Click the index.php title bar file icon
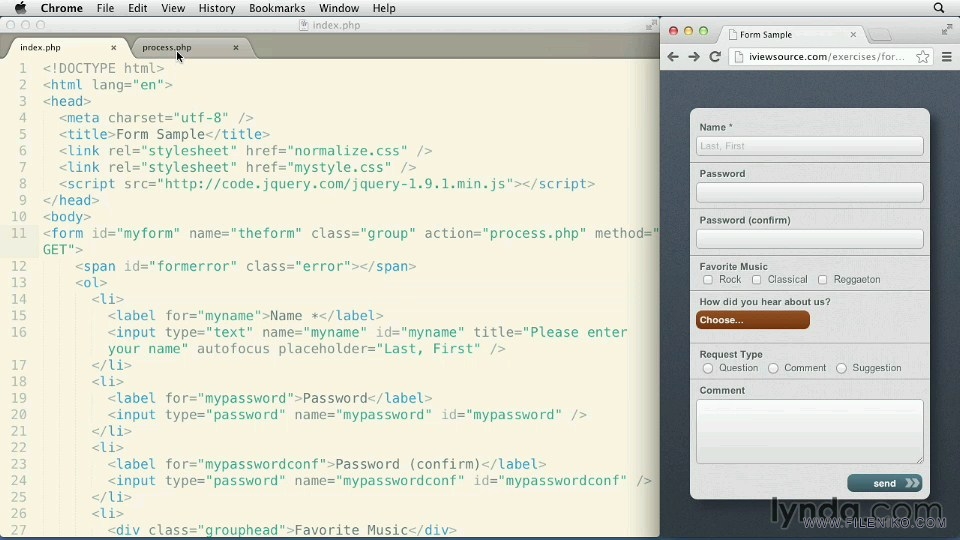Viewport: 960px width, 540px height. tap(304, 25)
